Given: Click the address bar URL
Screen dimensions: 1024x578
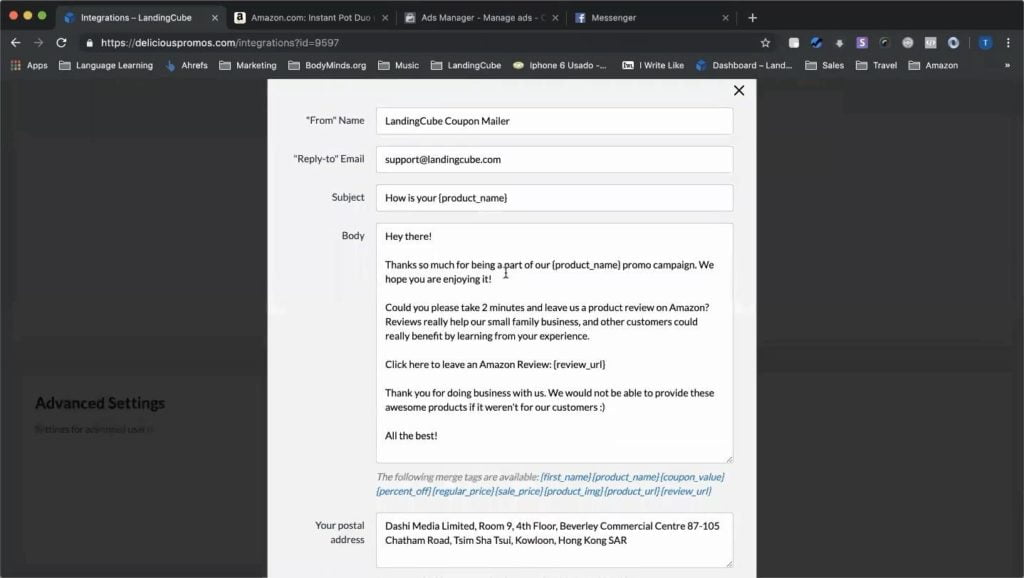Looking at the screenshot, I should point(220,42).
